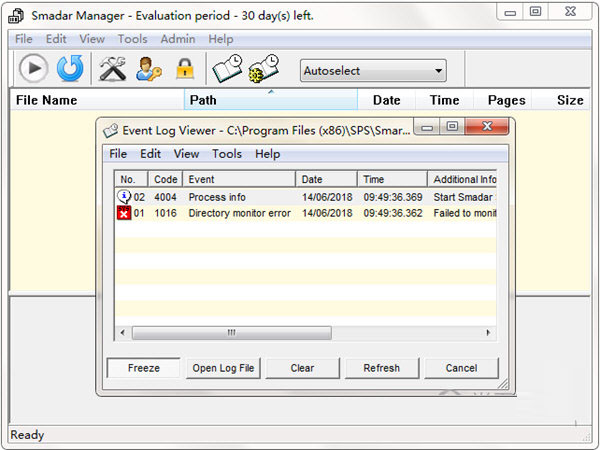This screenshot has height=450, width=600.
Task: Open Edit menu in Event Log Viewer
Action: point(150,154)
